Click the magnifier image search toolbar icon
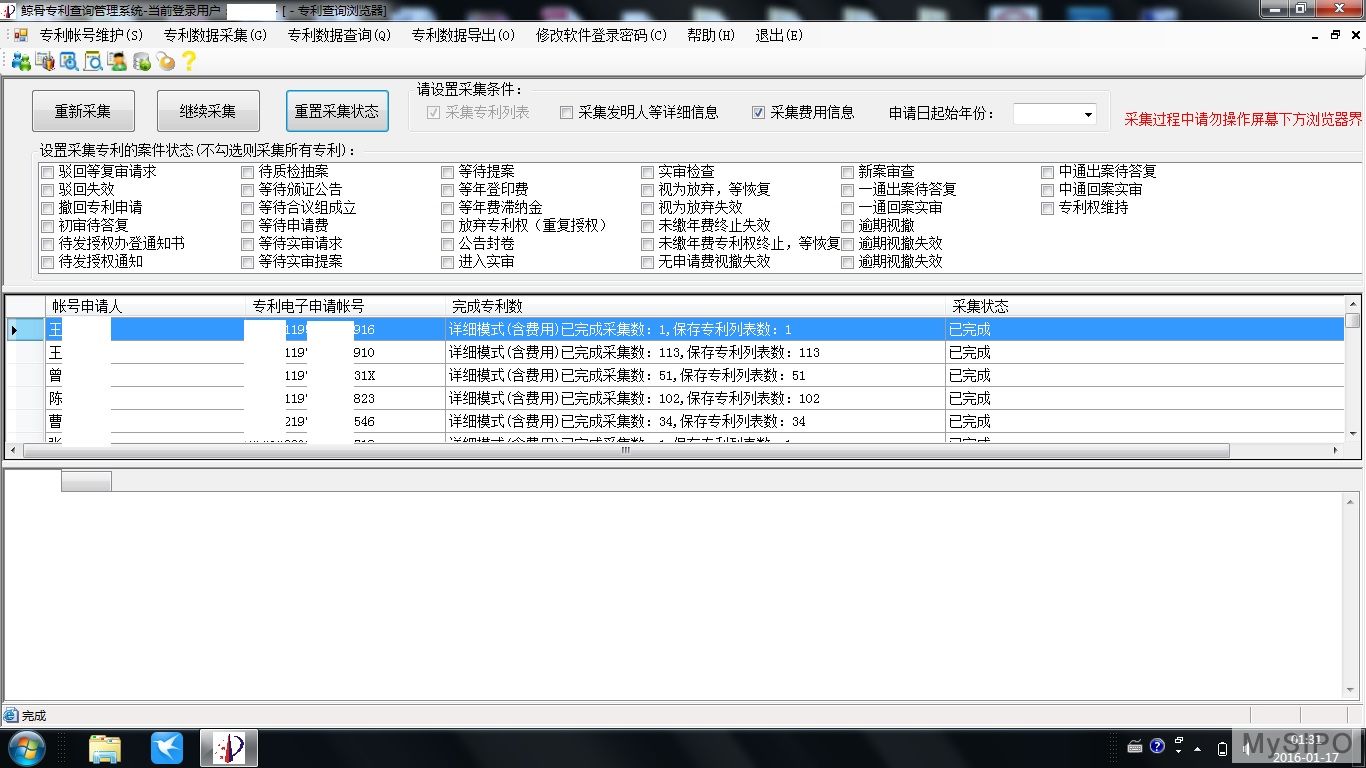1366x768 pixels. pos(69,62)
